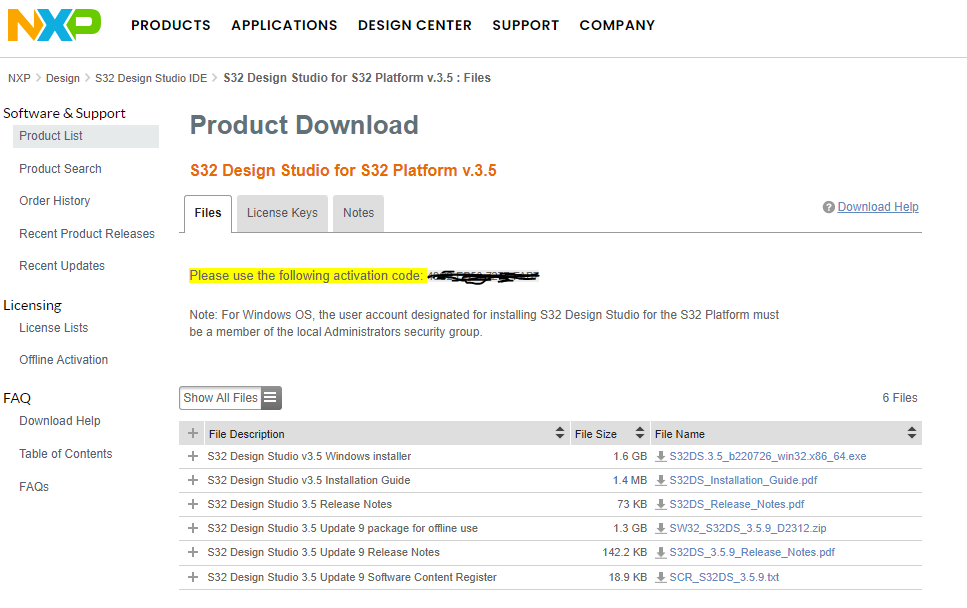Expand the Update 9 Release Notes row
Screen dimensions: 967x608
pyautogui.click(x=193, y=553)
